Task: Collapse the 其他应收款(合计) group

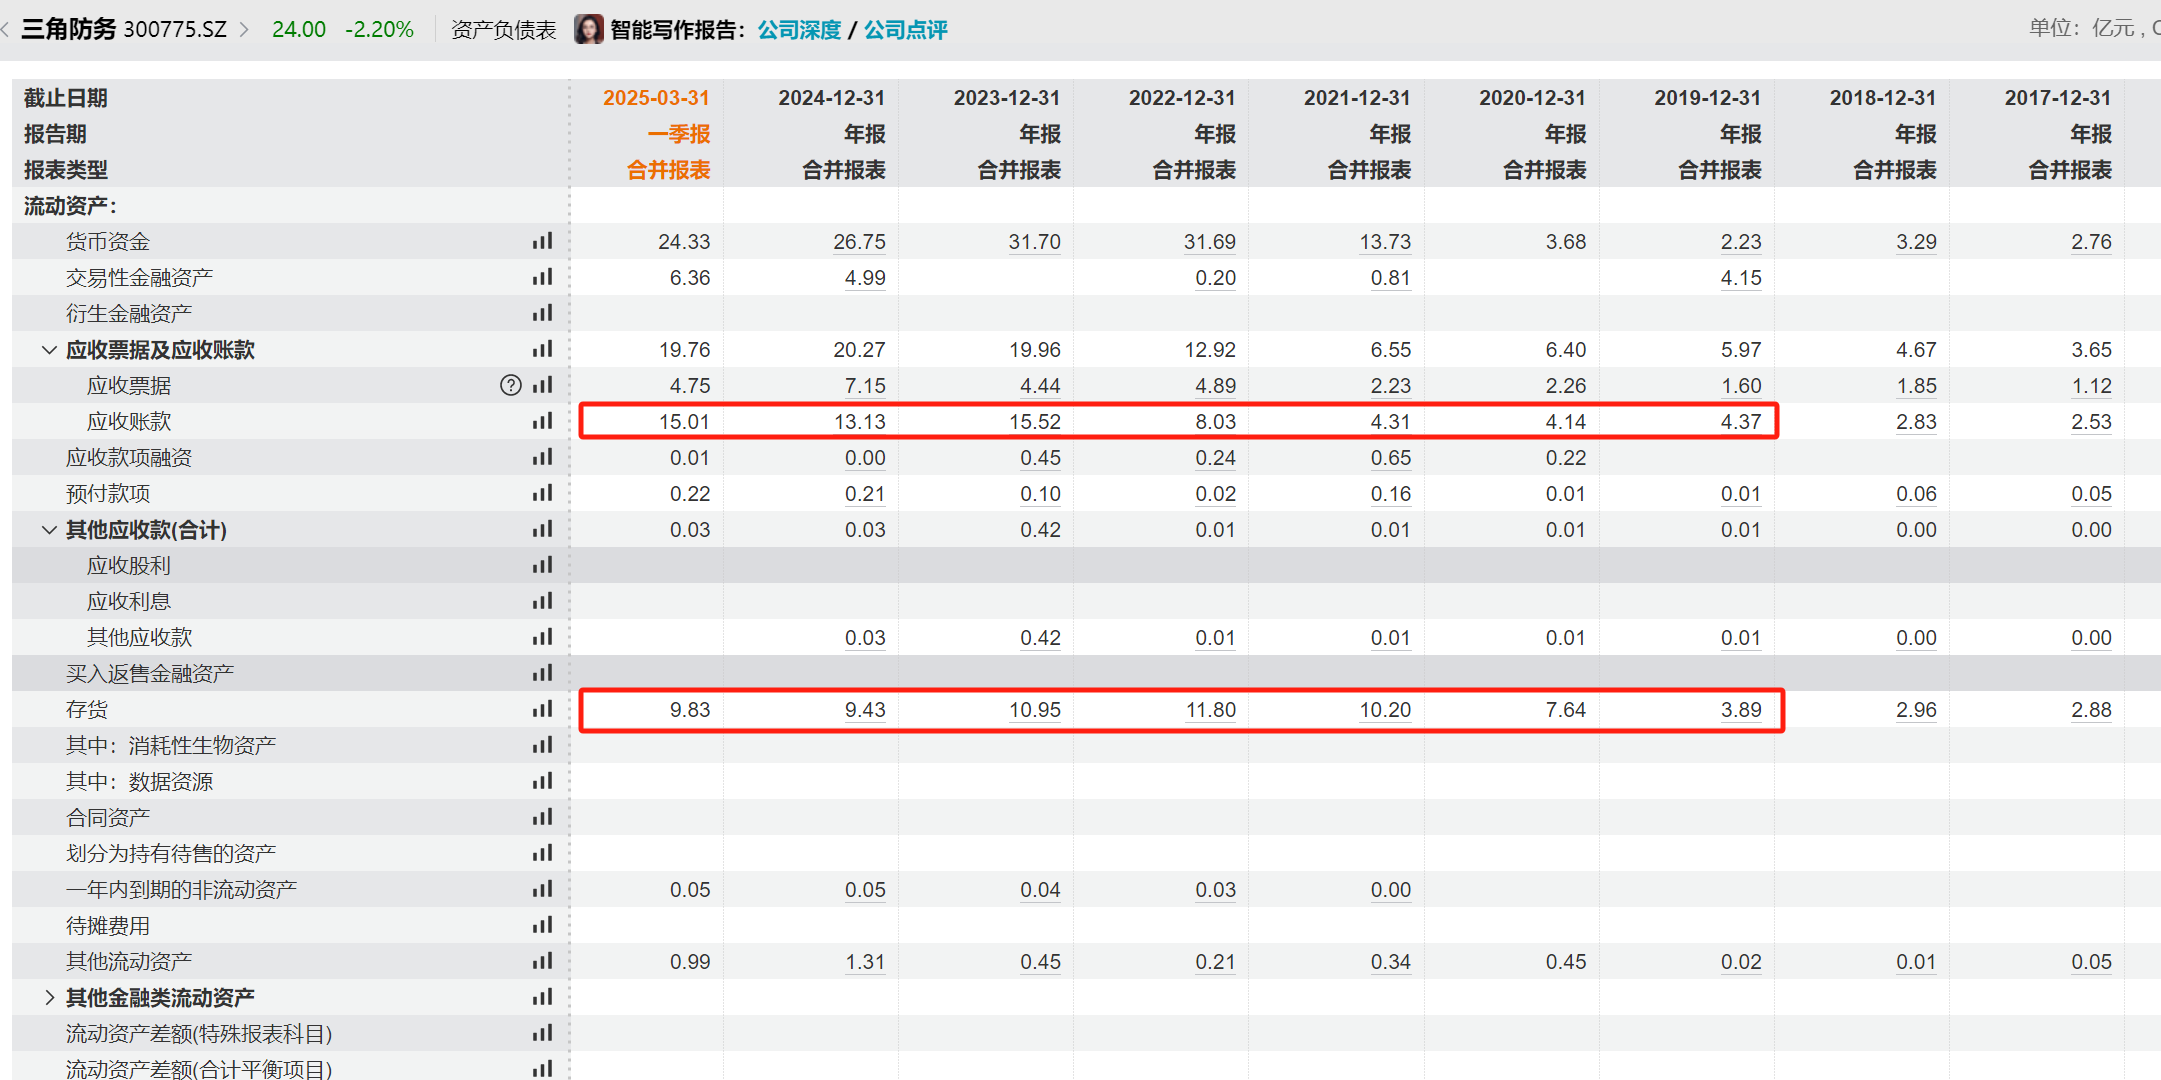Action: pos(48,529)
